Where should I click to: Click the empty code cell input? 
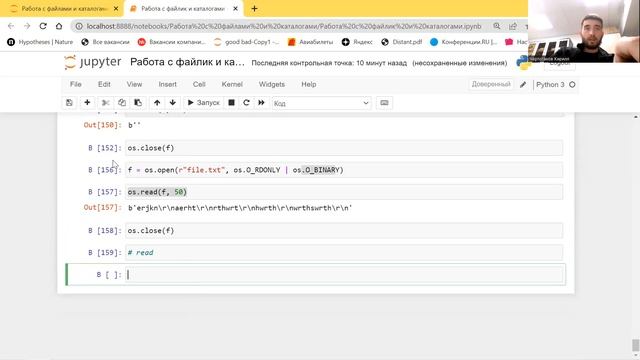pos(344,275)
